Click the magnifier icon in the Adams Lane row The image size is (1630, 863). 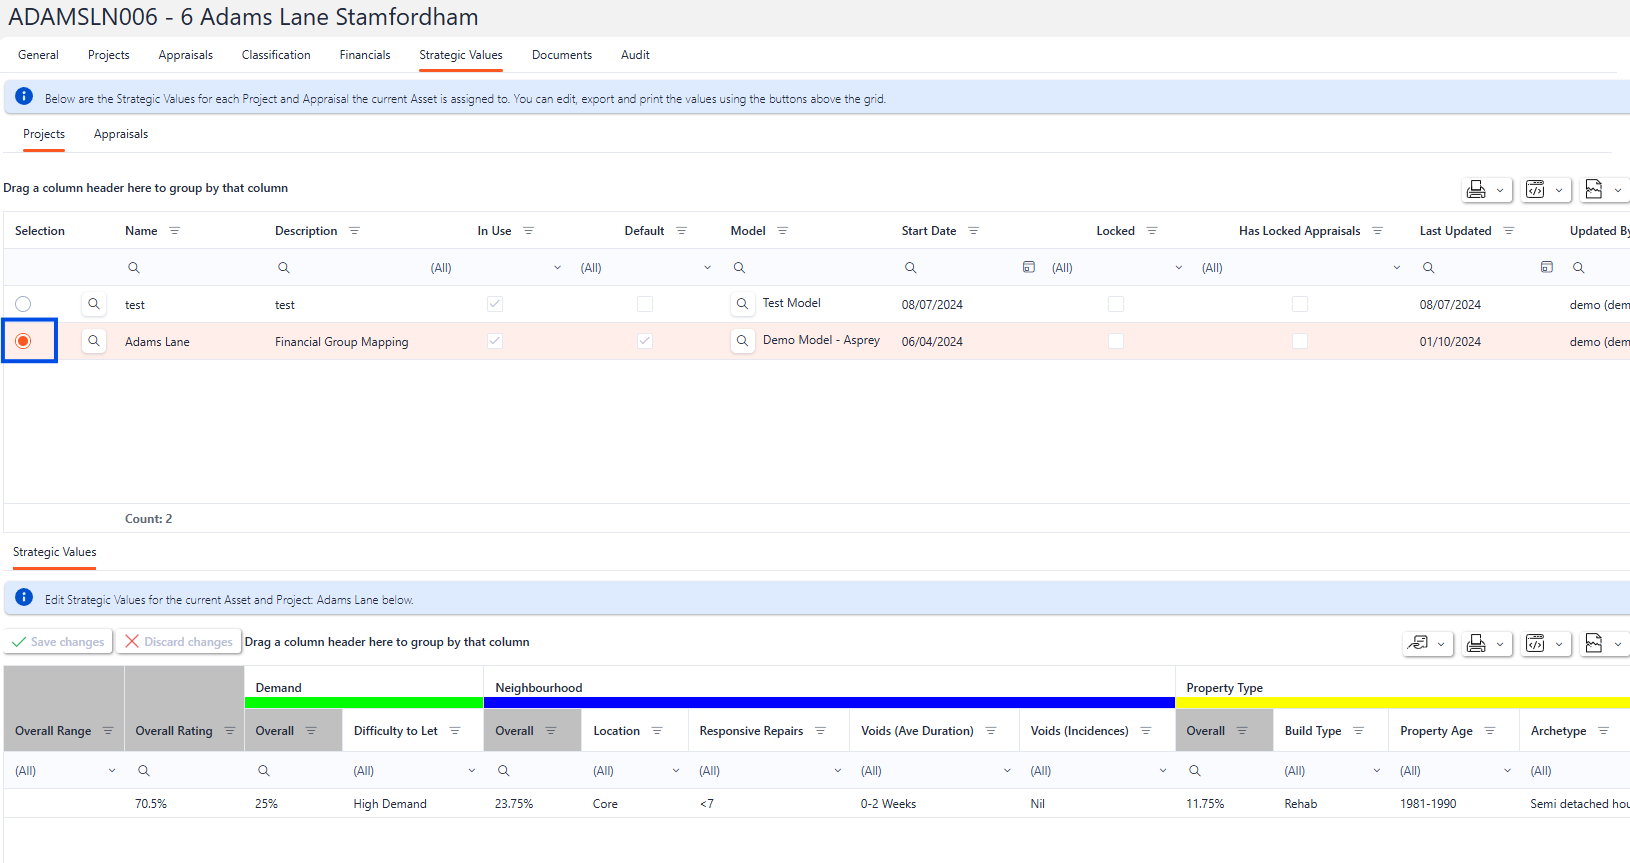pos(94,341)
